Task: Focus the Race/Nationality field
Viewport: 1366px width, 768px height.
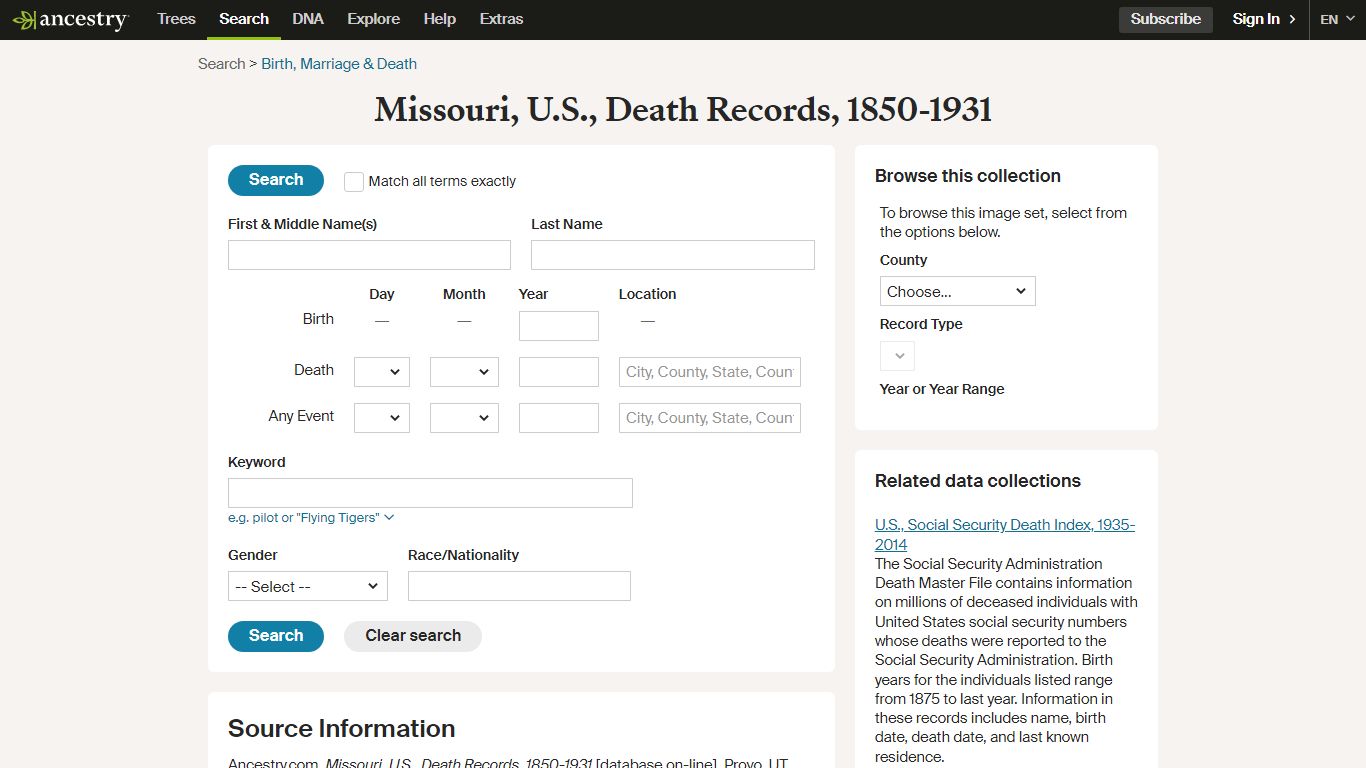Action: (x=519, y=586)
